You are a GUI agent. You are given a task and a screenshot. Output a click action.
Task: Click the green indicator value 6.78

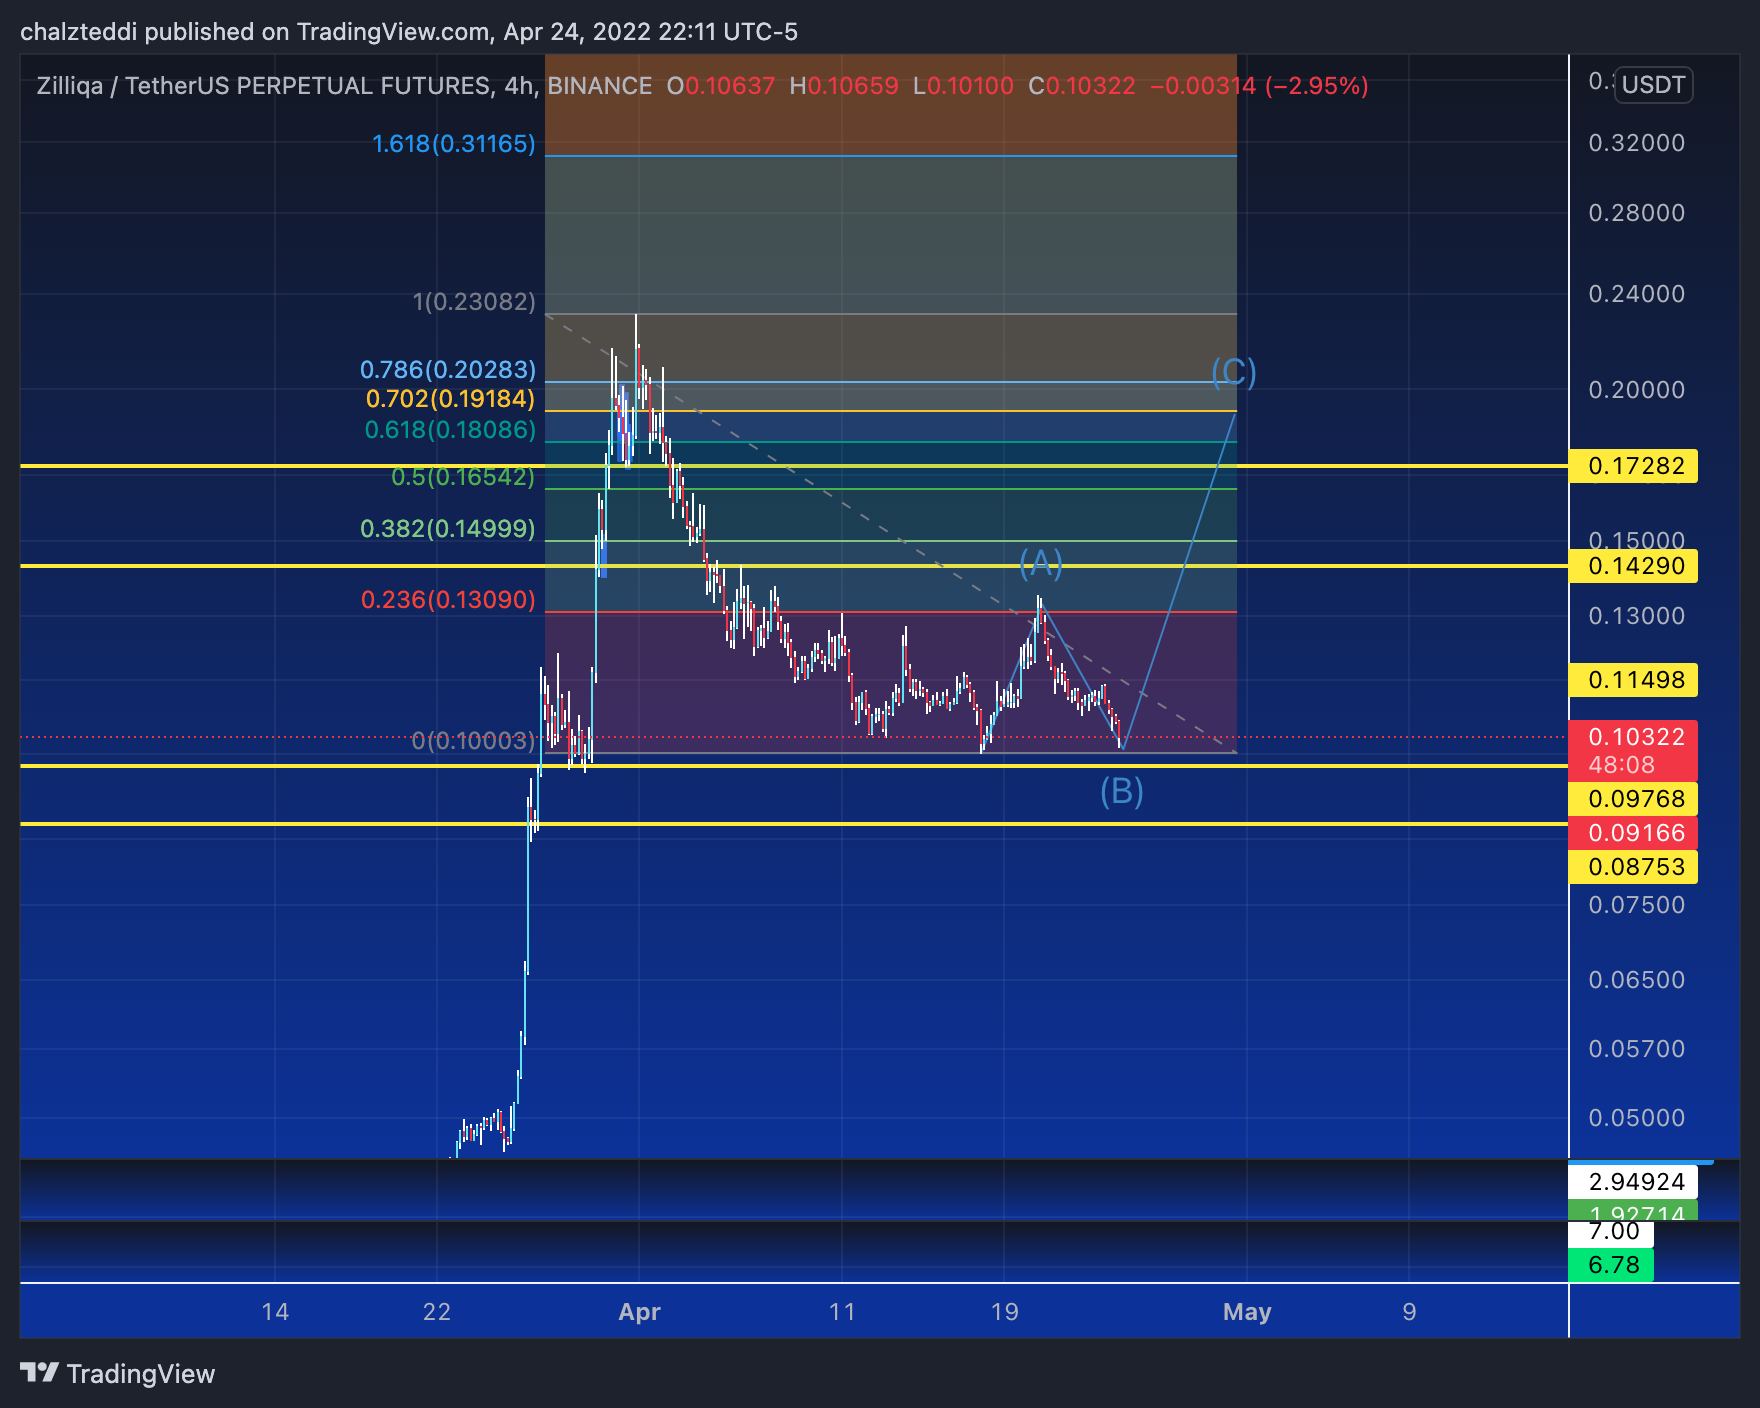1611,1265
